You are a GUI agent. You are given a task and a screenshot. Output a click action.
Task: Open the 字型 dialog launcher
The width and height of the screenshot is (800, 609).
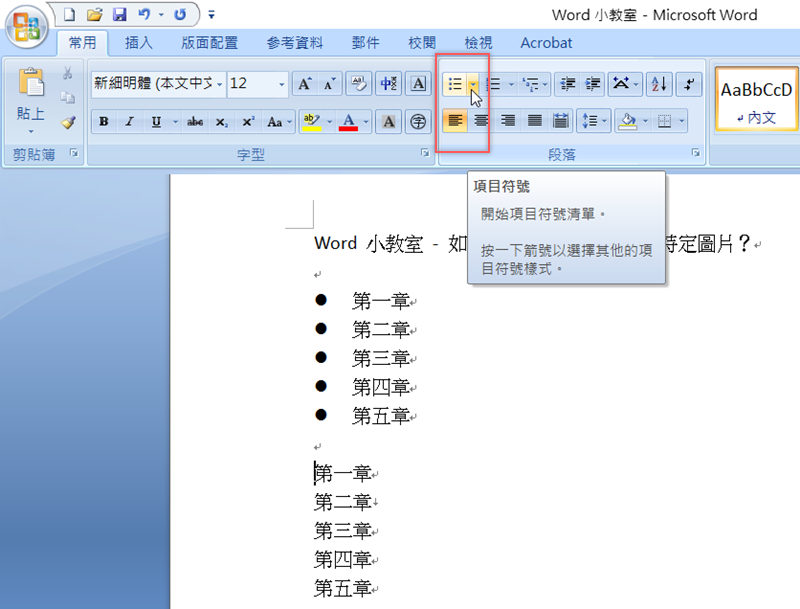tap(425, 153)
